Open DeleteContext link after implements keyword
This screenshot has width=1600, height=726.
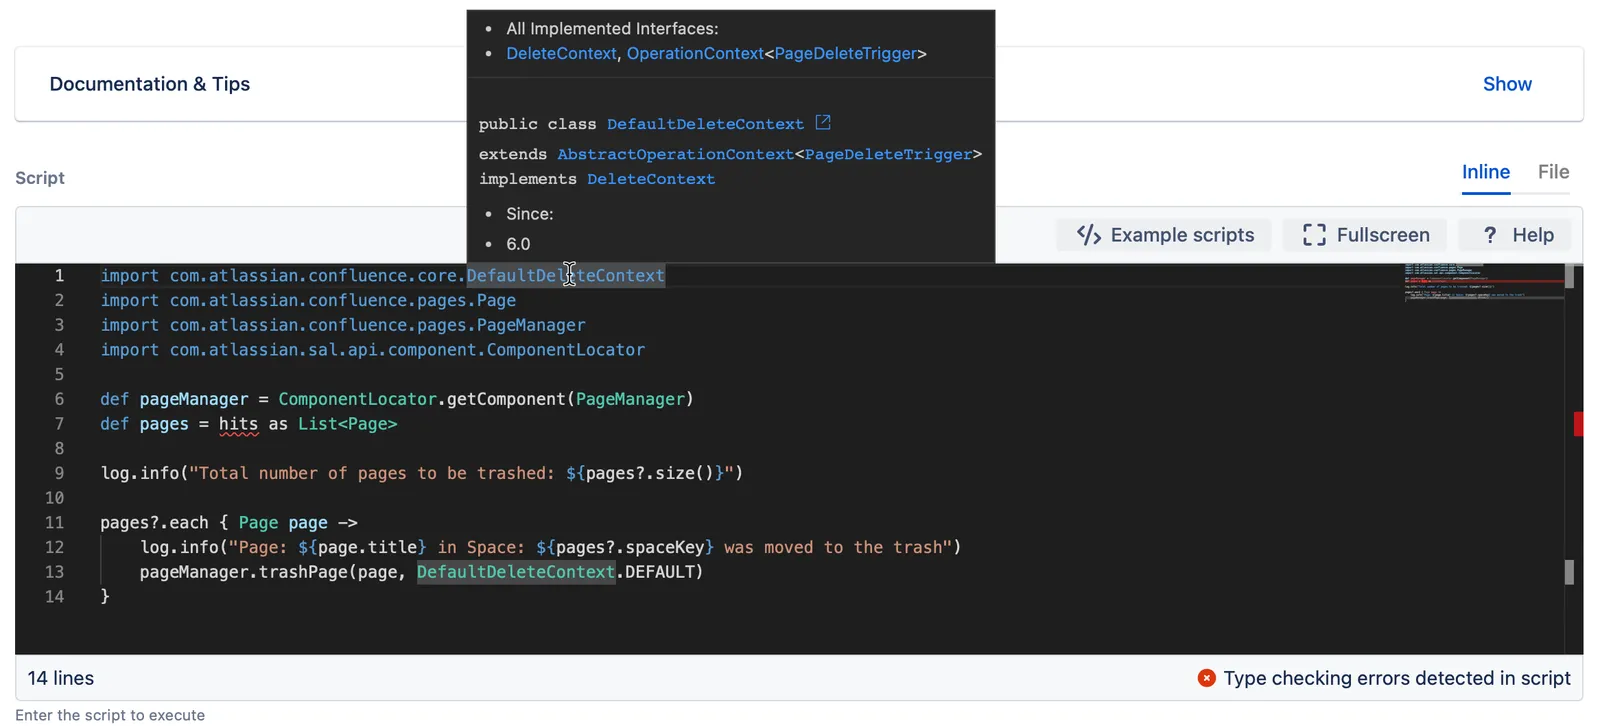click(x=651, y=179)
